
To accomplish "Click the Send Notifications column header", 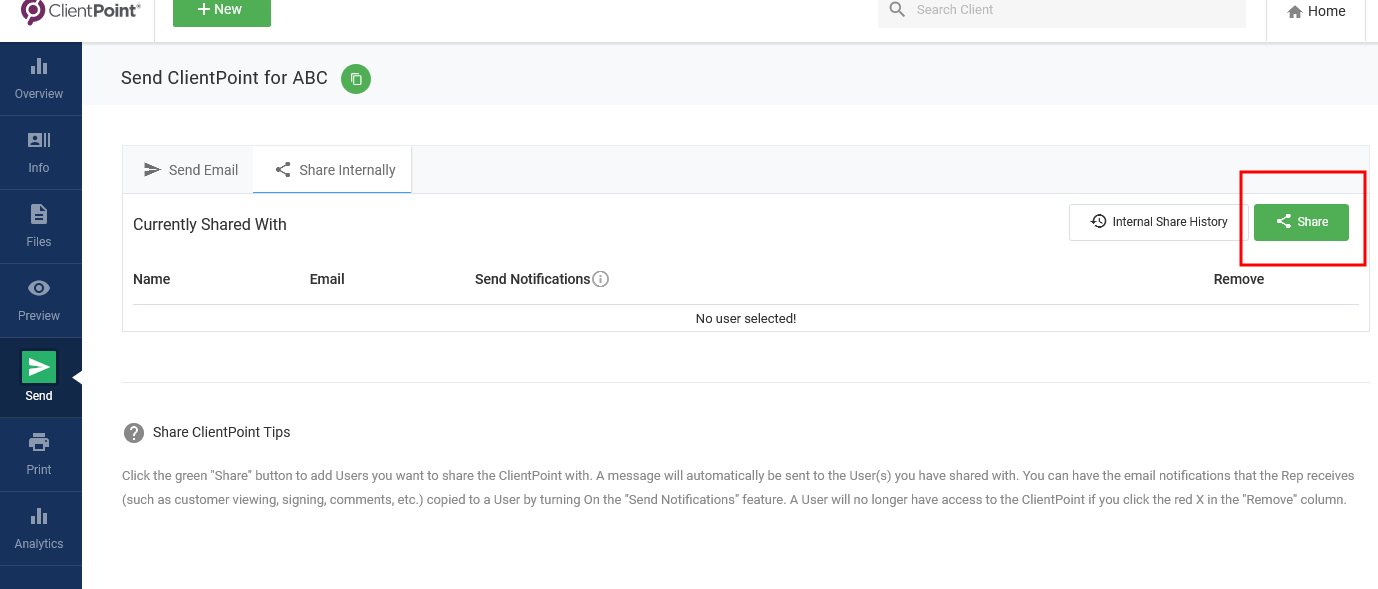I will [x=532, y=279].
